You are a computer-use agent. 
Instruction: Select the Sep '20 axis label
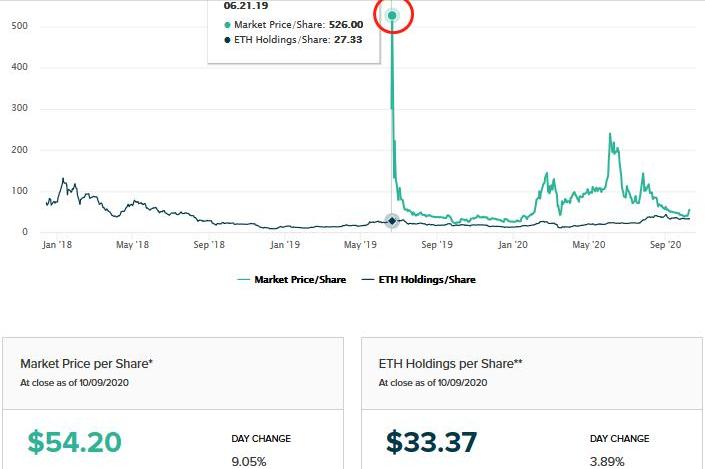tap(665, 245)
